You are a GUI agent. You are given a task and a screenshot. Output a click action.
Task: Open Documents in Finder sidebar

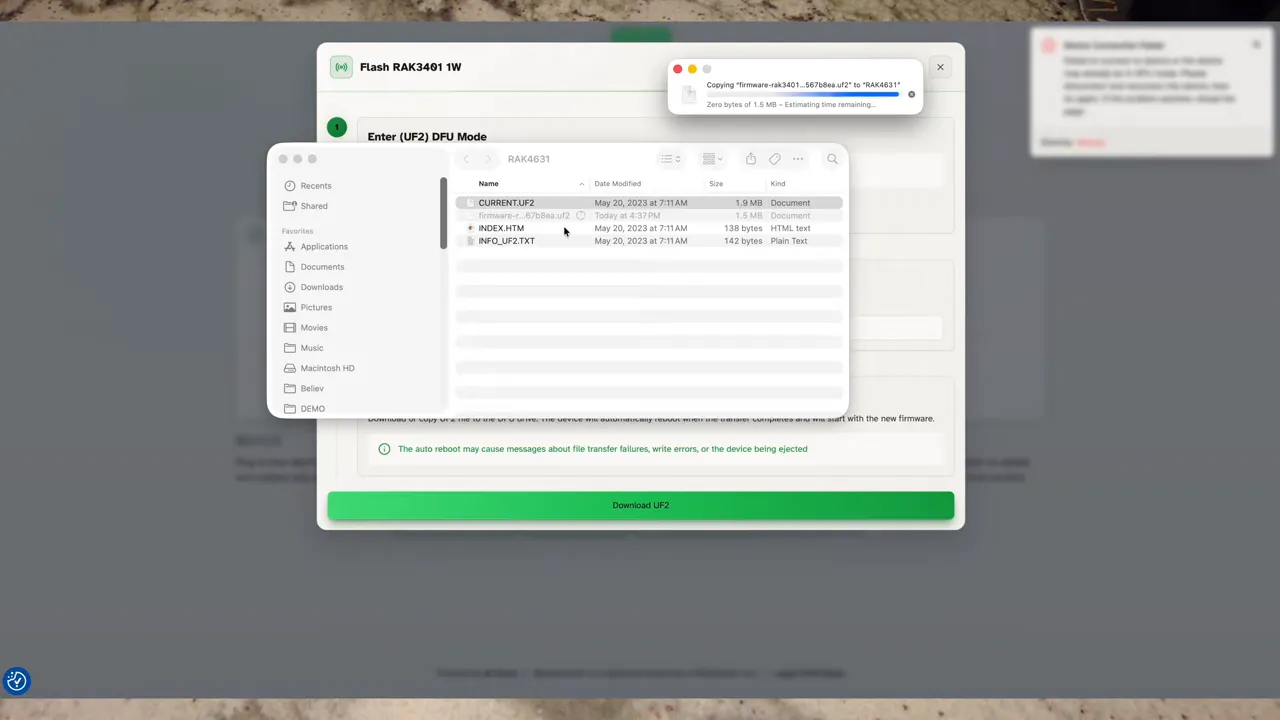(321, 267)
